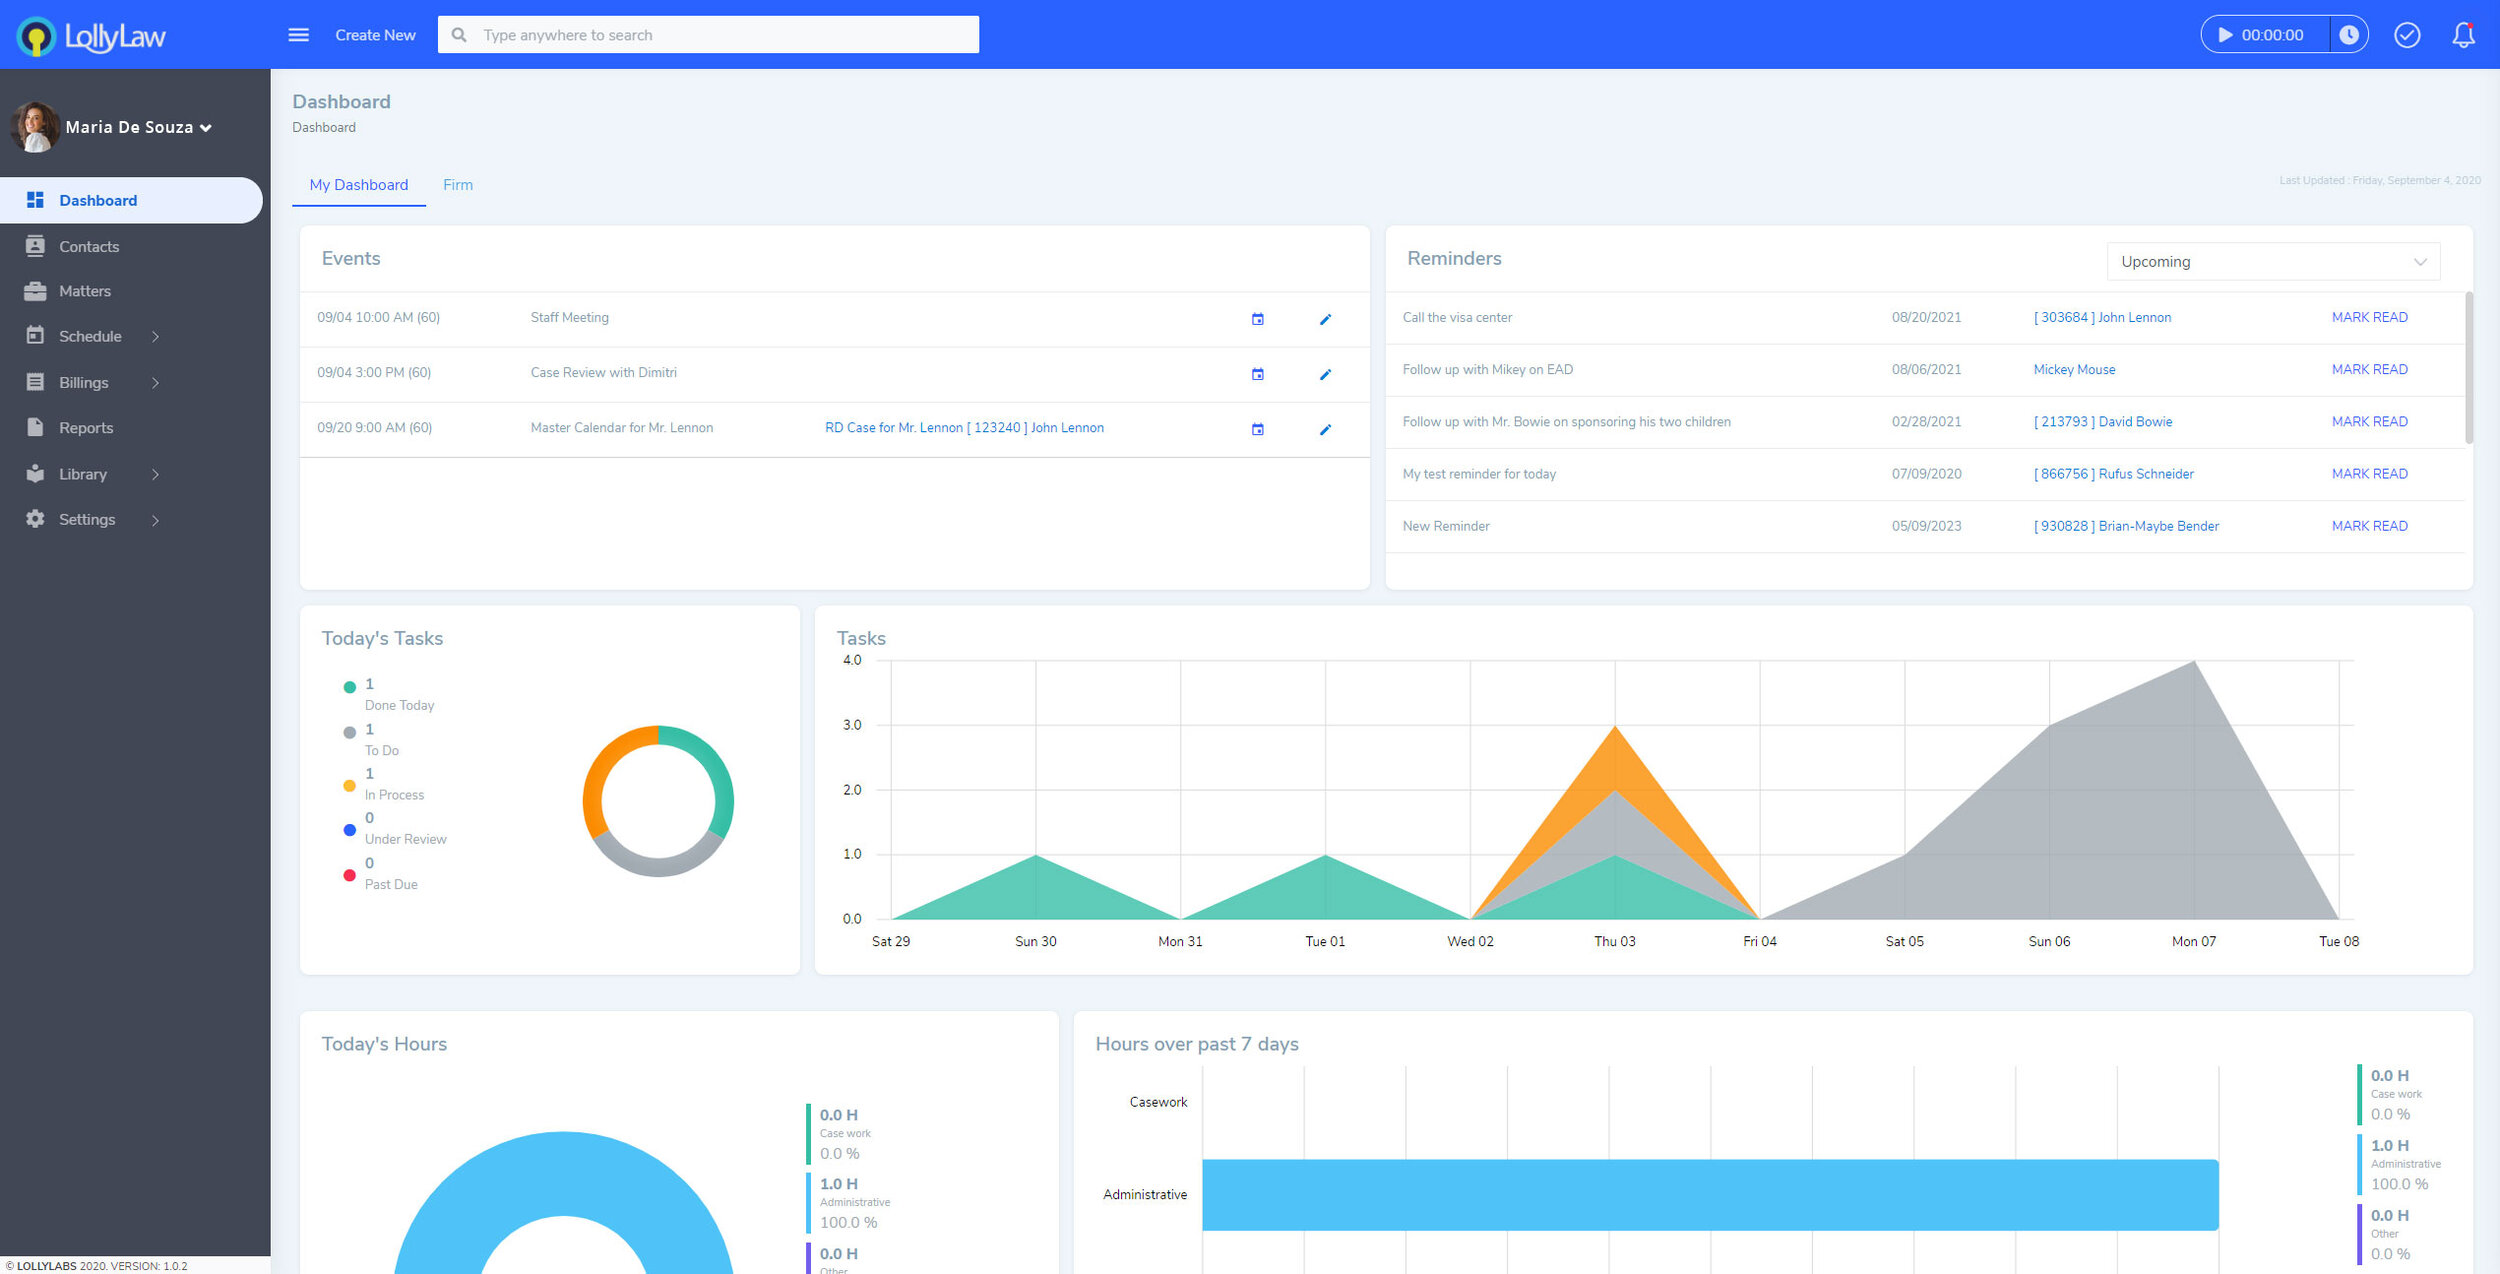The image size is (2500, 1274).
Task: Click the Schedule calendar icon
Action: [x=35, y=336]
